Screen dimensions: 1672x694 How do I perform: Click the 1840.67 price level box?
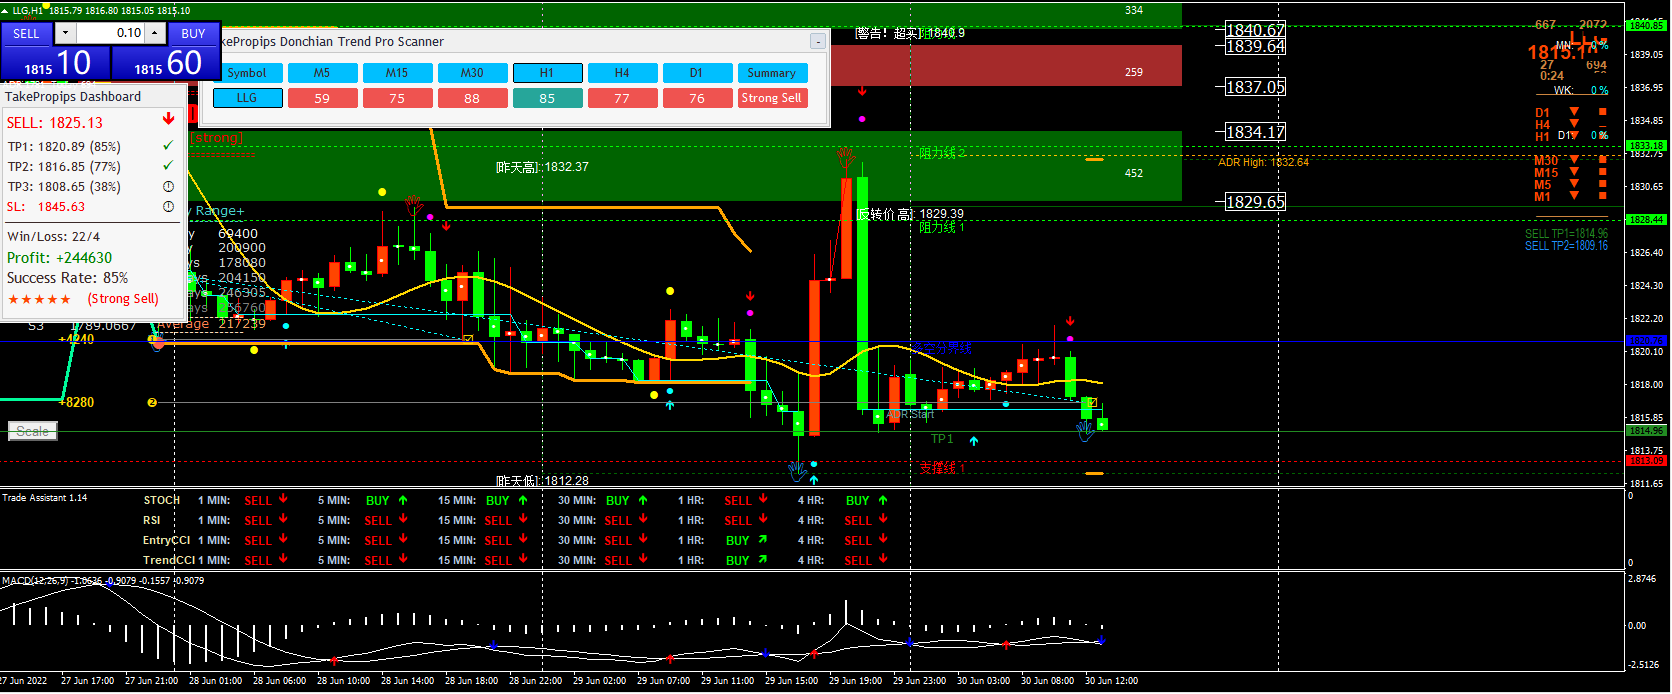1256,30
